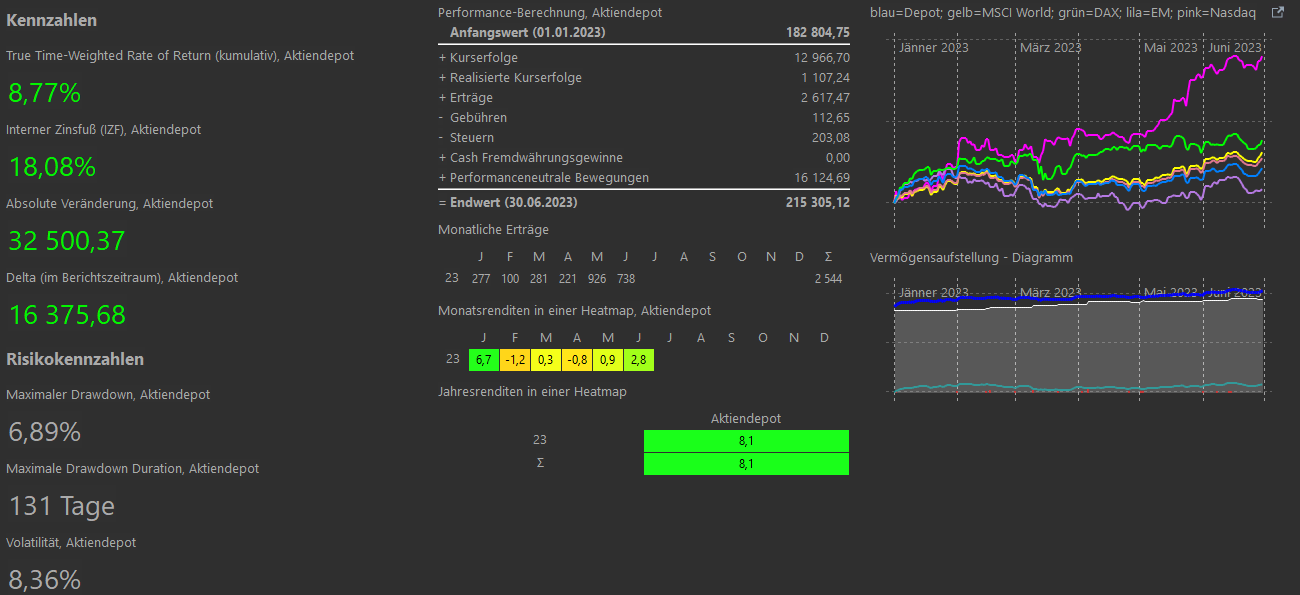Screen dimensions: 1300x595
Task: Select the Volatilität value 8,36%
Action: click(45, 580)
